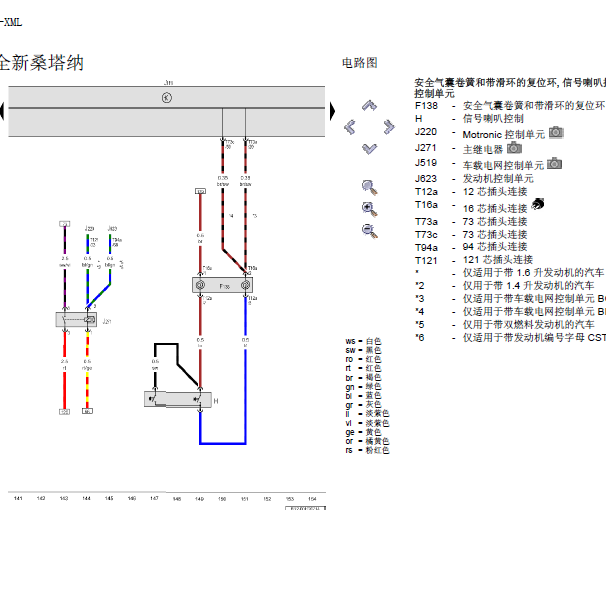Click the J623 label above the bl/gn wire
The height and width of the screenshot is (601, 606).
(x=112, y=228)
